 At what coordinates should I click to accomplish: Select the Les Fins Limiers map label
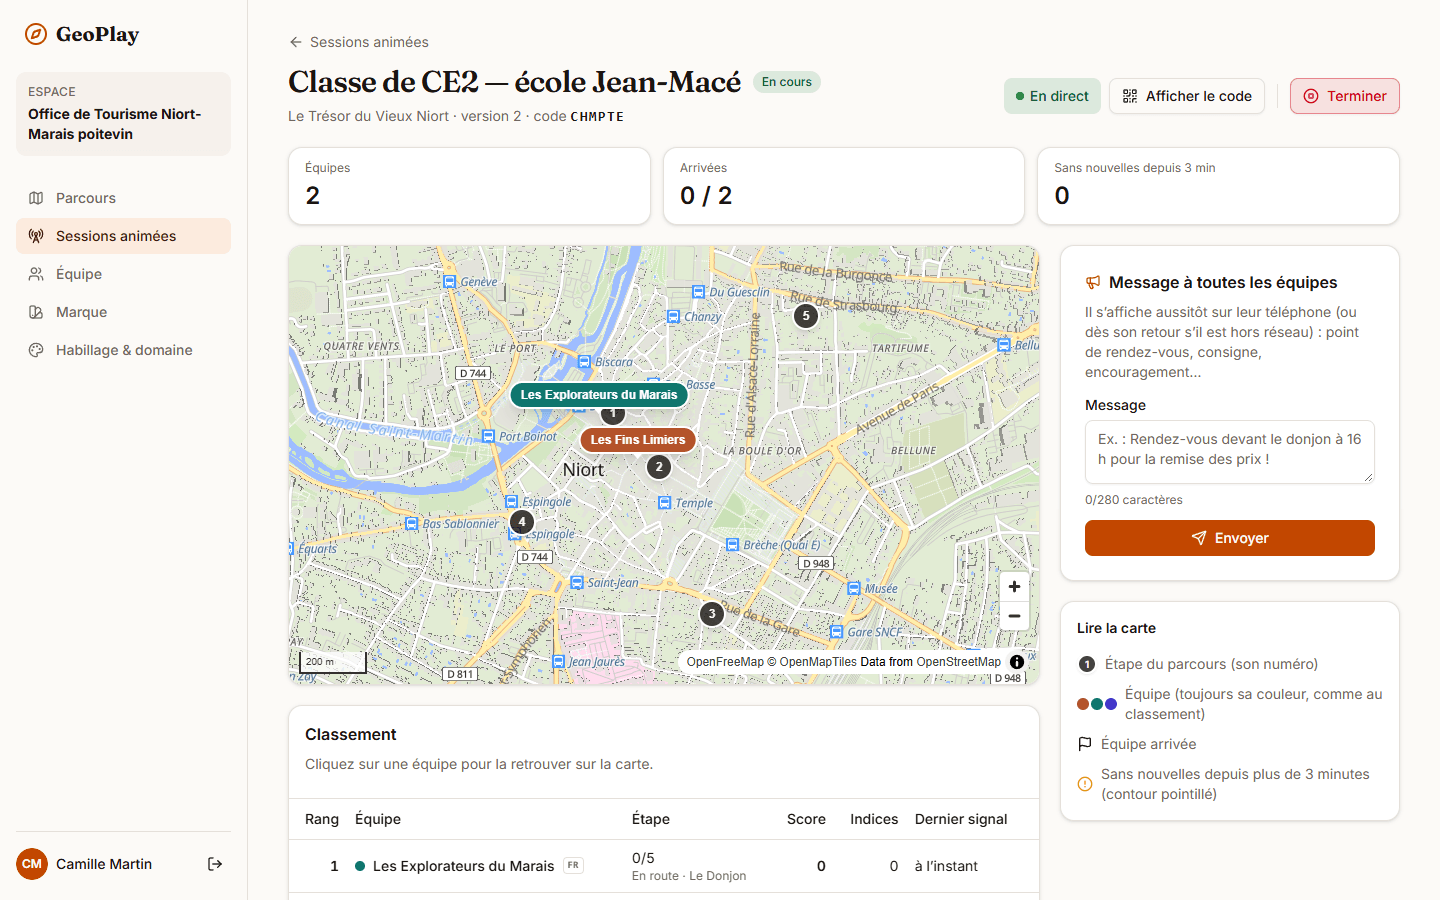(638, 440)
